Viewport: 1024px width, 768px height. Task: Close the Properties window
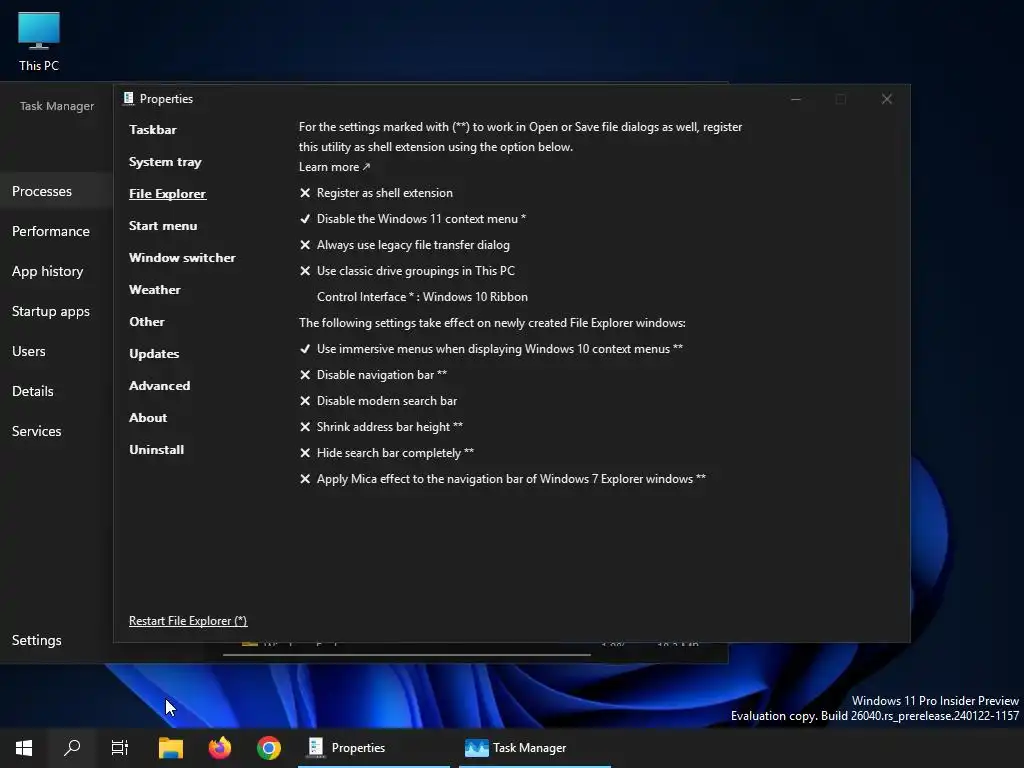886,99
